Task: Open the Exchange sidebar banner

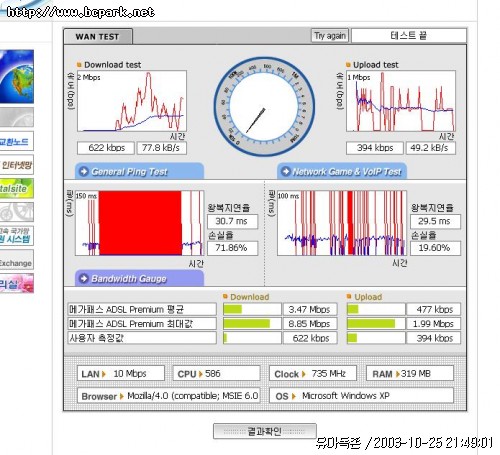Action: pos(17,260)
